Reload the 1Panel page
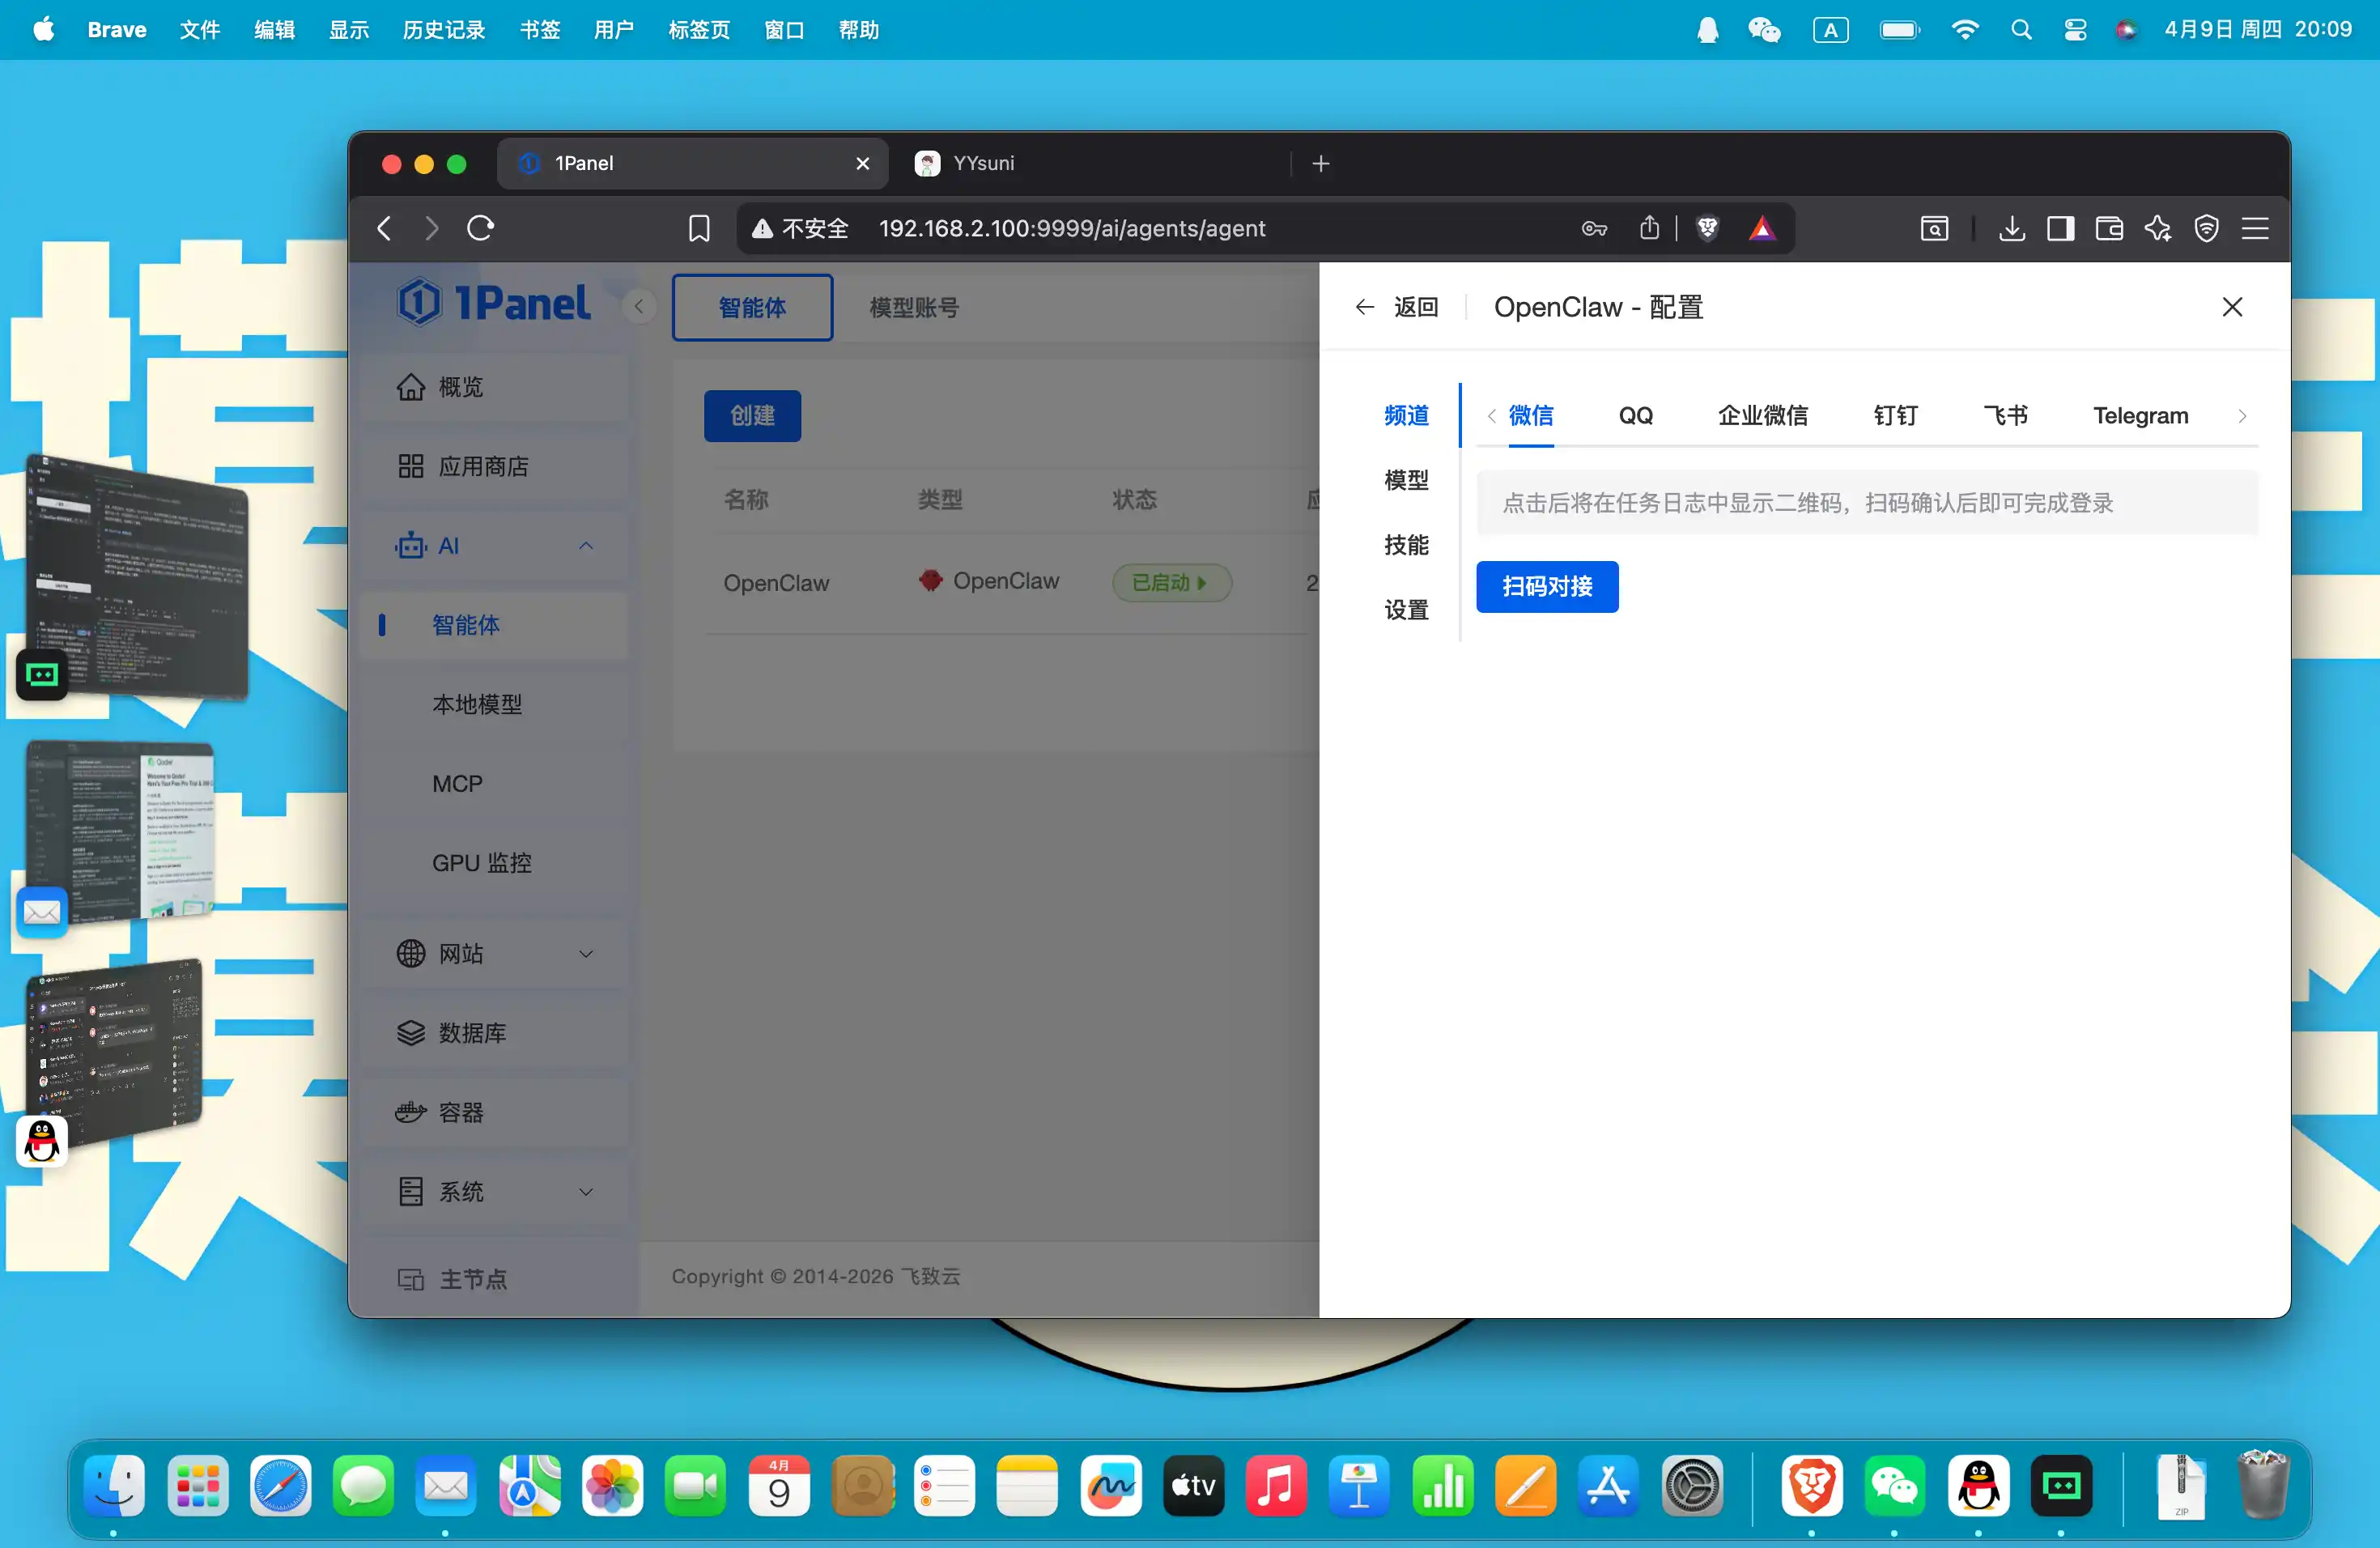This screenshot has height=1548, width=2380. (481, 229)
